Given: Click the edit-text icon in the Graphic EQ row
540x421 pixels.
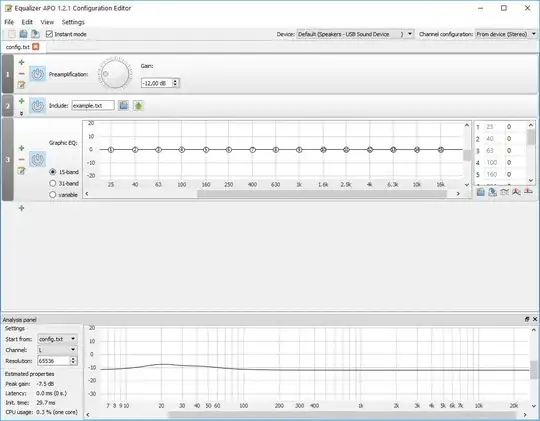Looking at the screenshot, I should 21,171.
